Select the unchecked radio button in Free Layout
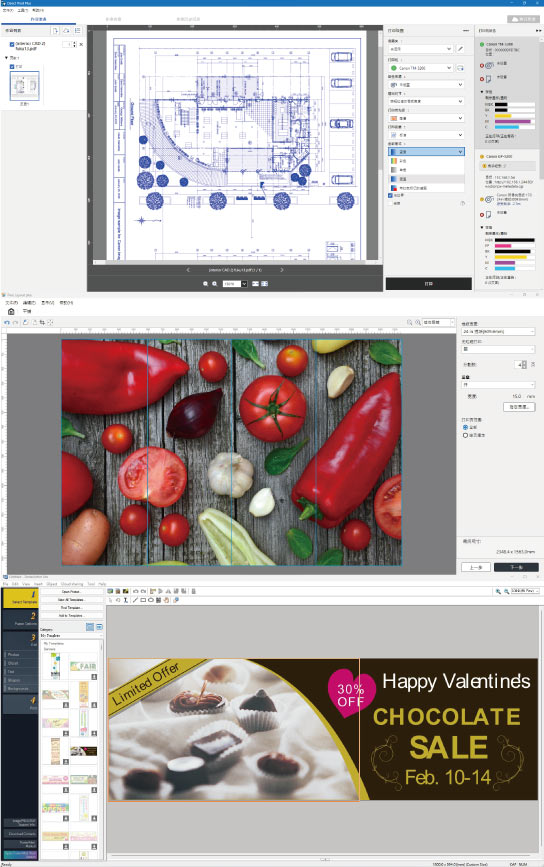This screenshot has width=544, height=867. click(x=465, y=435)
